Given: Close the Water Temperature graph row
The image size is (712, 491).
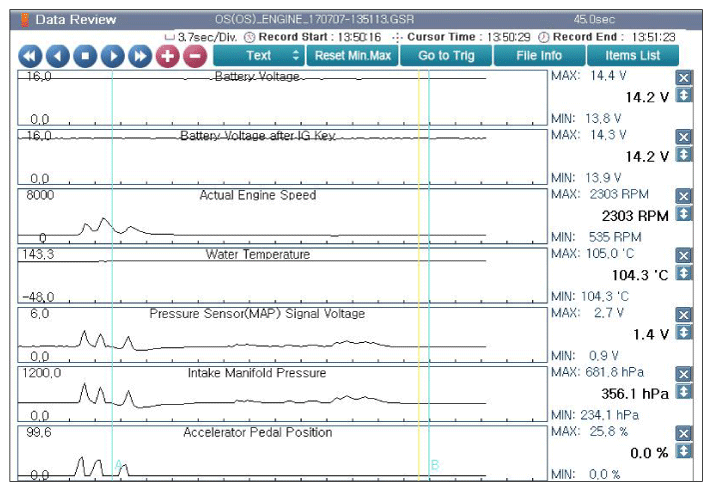Looking at the screenshot, I should [x=683, y=255].
